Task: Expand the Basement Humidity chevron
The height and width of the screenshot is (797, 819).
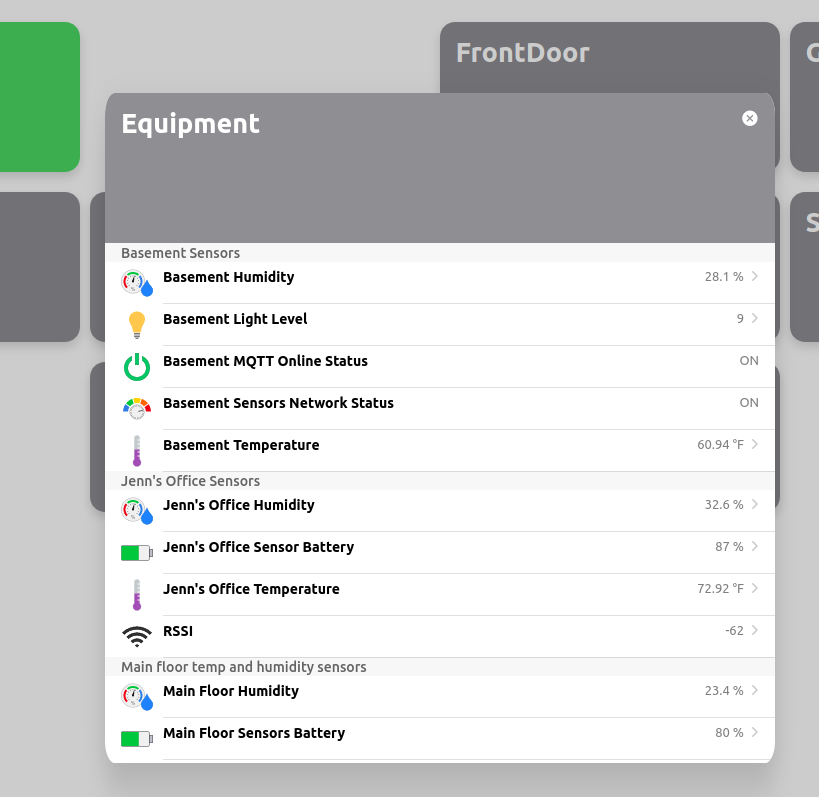Action: tap(755, 277)
